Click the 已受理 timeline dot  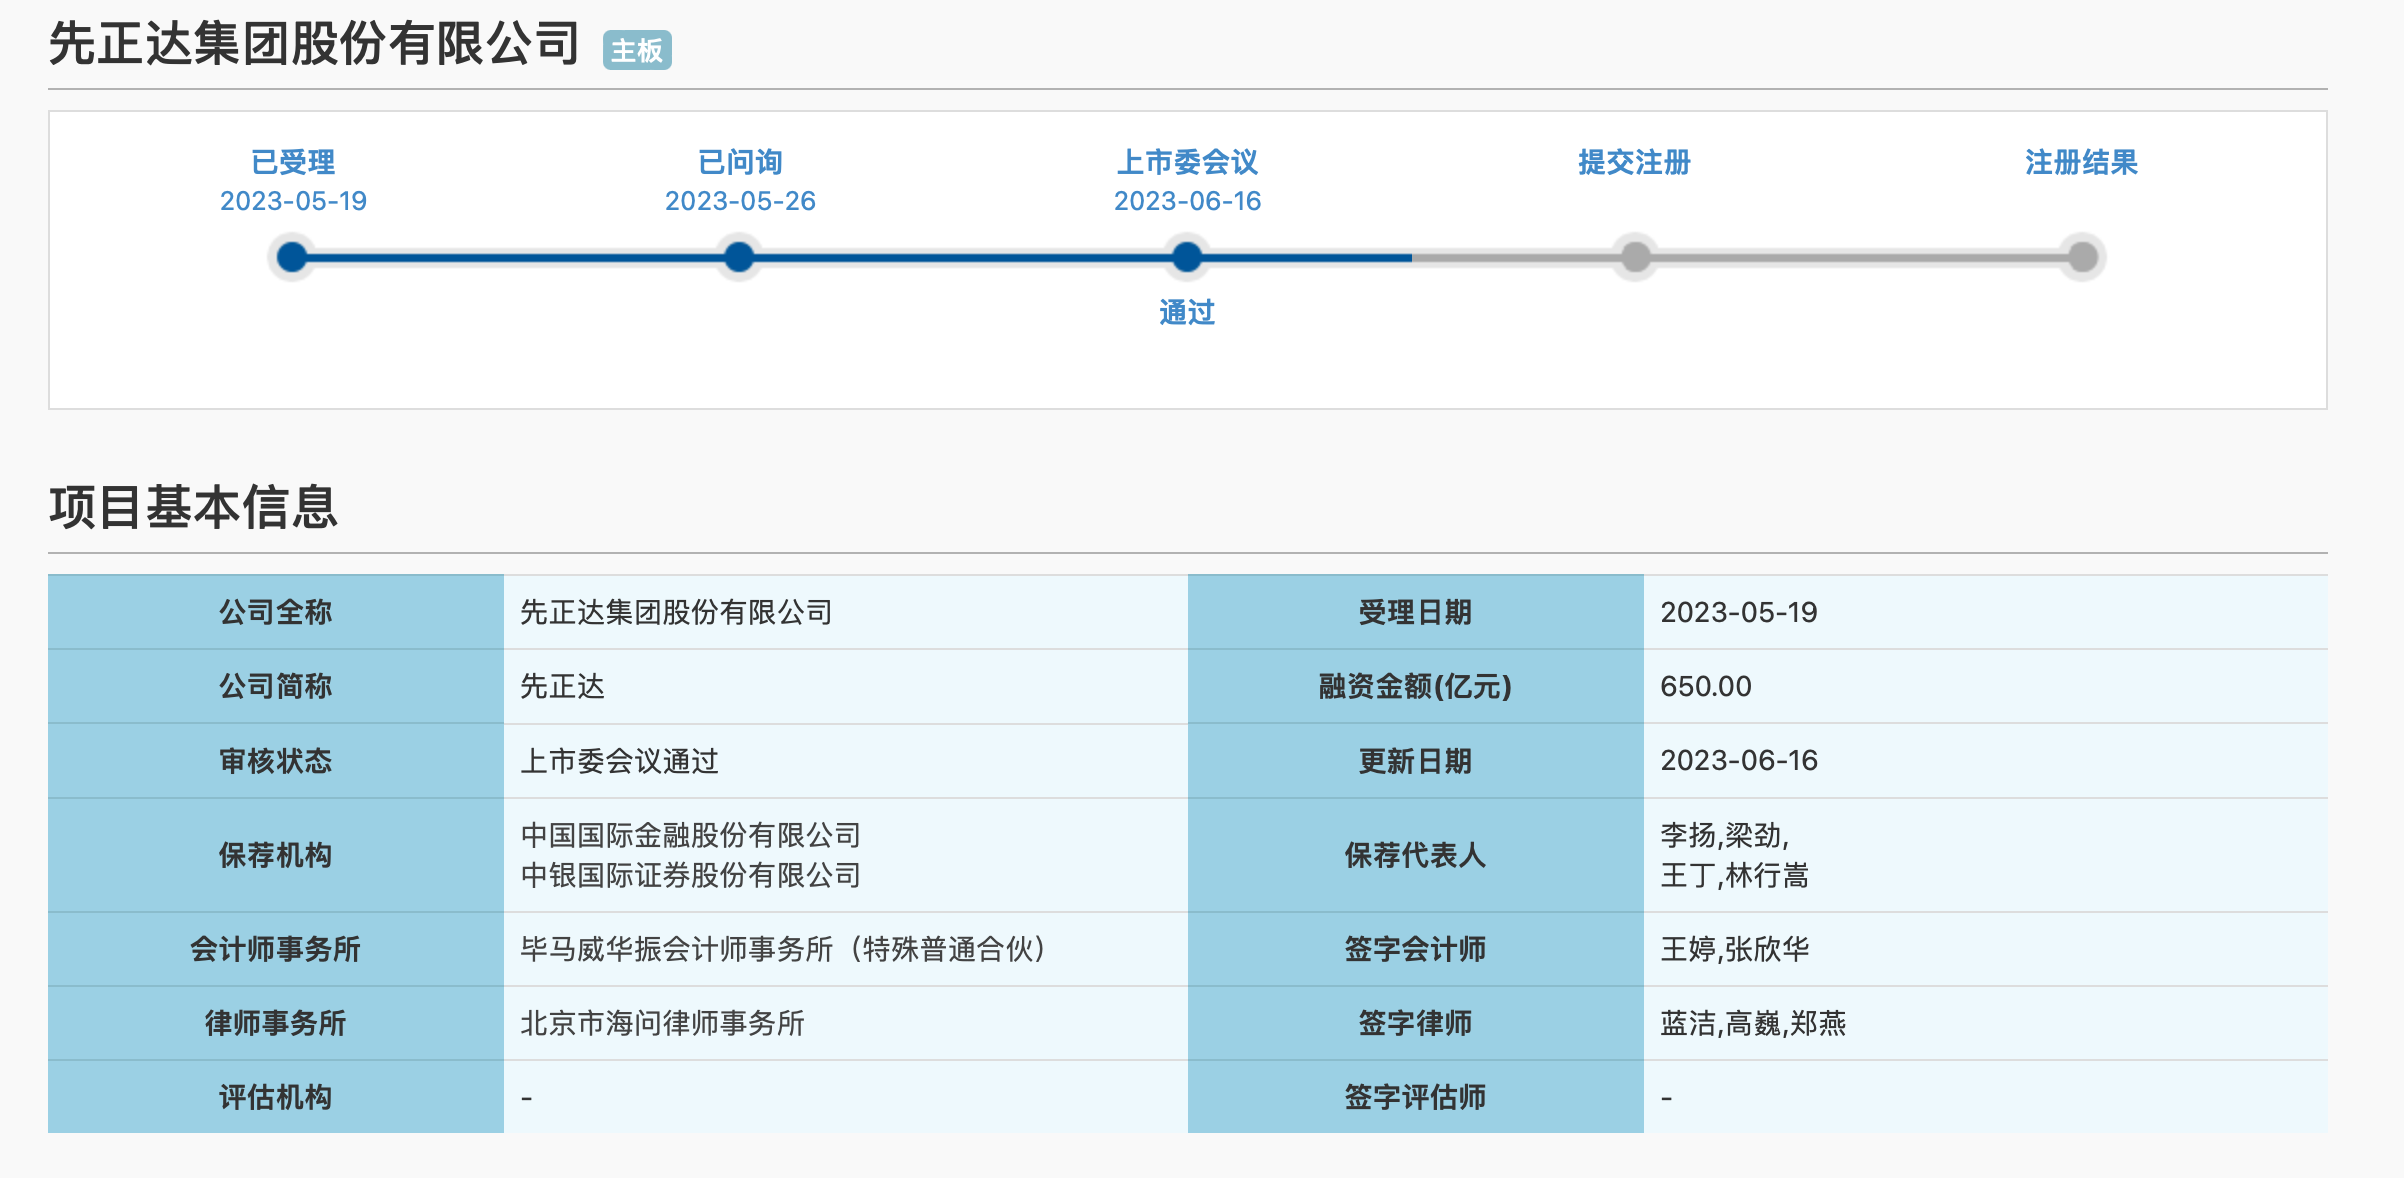pos(292,257)
